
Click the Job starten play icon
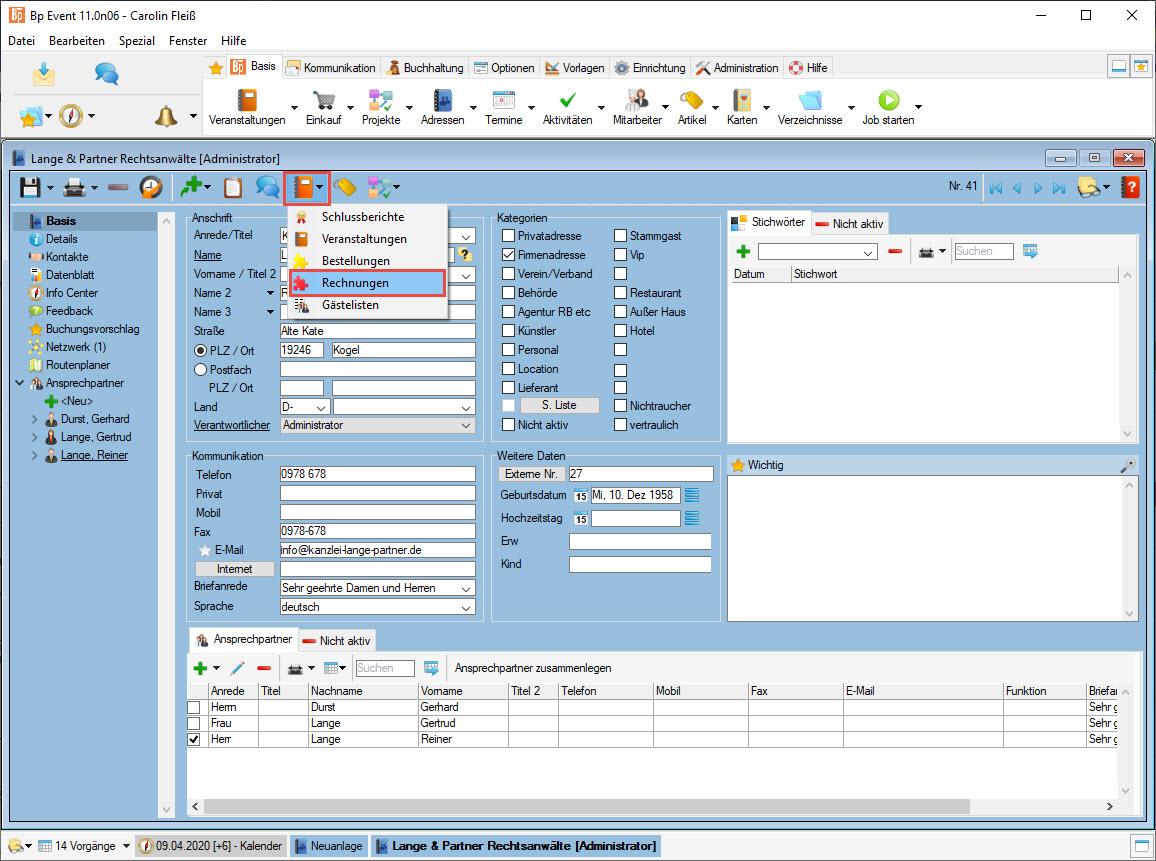pos(888,101)
